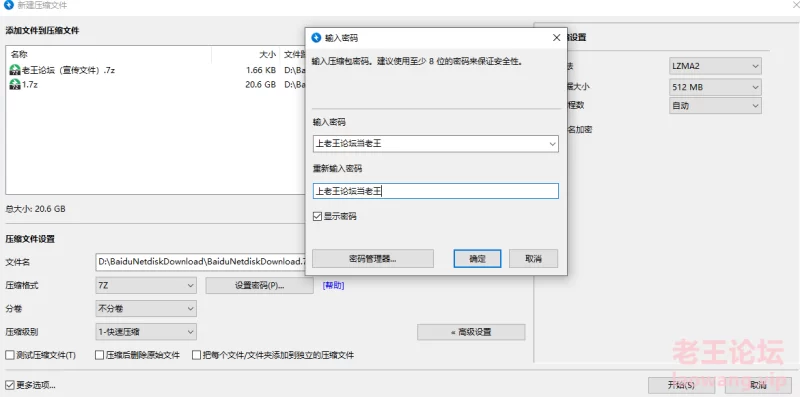Expand the 分卷 不分卷 dropdown
This screenshot has width=800, height=397.
point(146,309)
